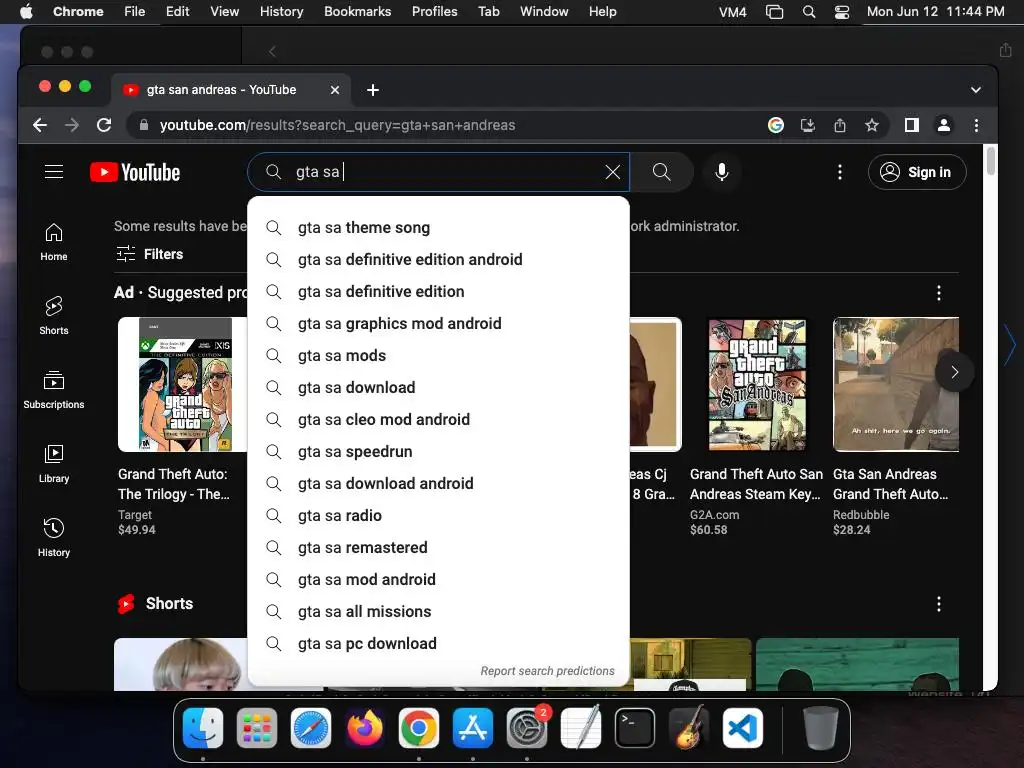Open Terminal from the Dock

[x=635, y=728]
